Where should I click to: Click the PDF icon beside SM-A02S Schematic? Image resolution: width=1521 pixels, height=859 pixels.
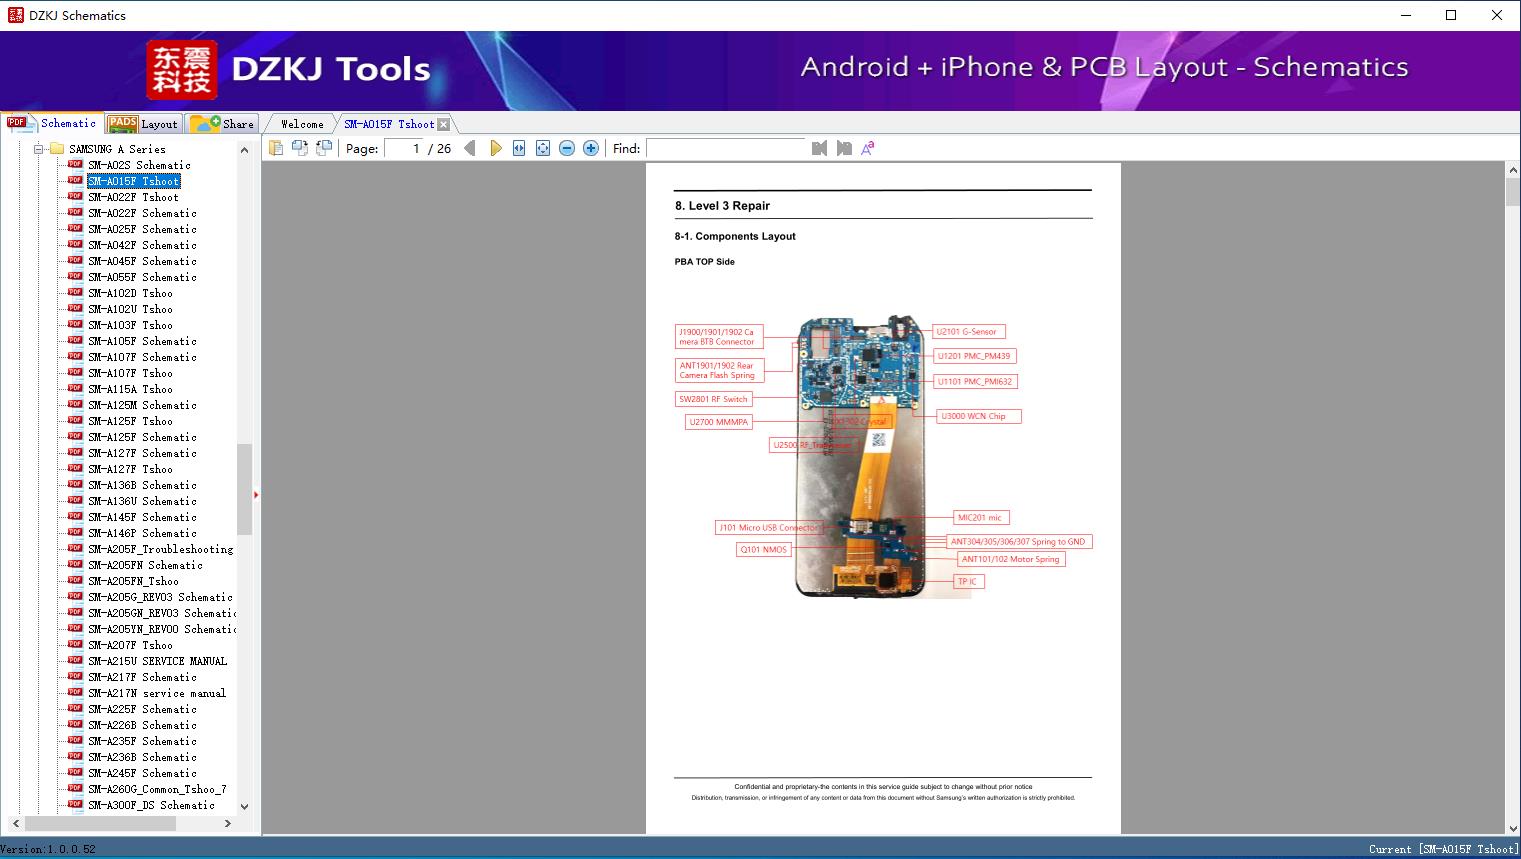(75, 164)
